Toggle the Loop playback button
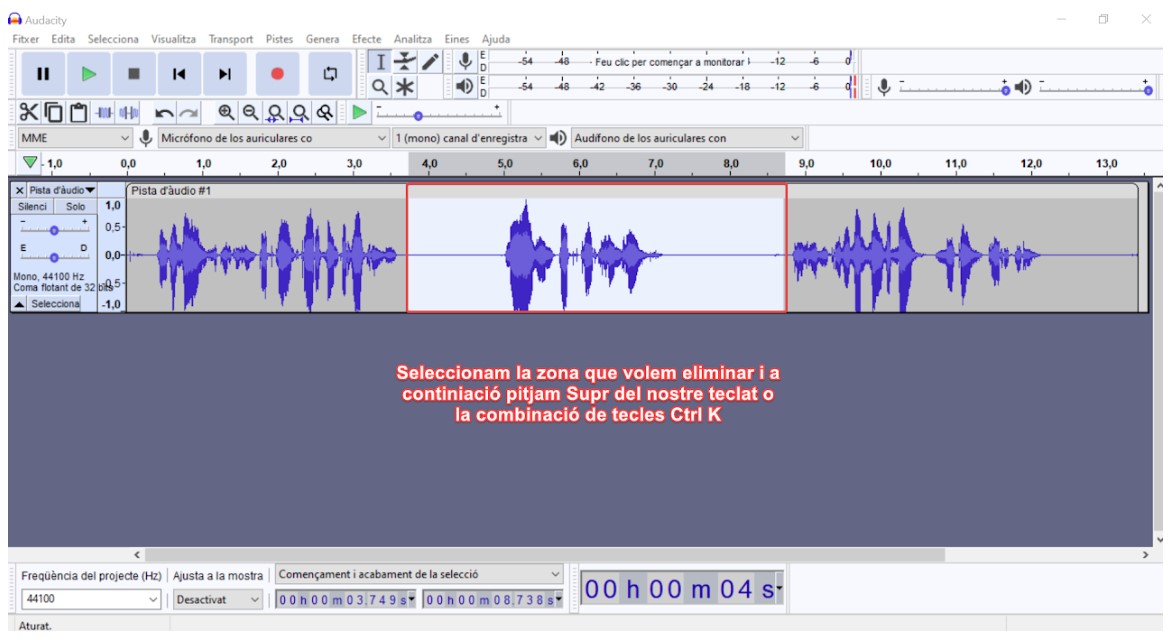The image size is (1170, 640). (x=331, y=73)
